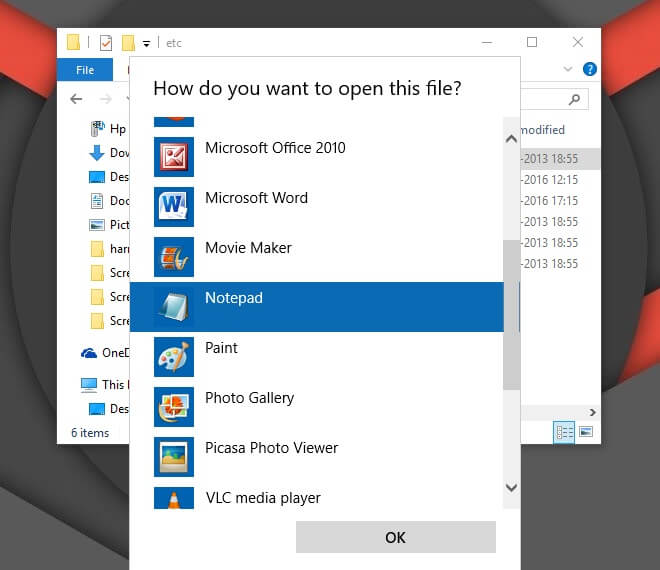This screenshot has height=570, width=660.
Task: Pick the Movie Maker icon
Action: (x=174, y=257)
